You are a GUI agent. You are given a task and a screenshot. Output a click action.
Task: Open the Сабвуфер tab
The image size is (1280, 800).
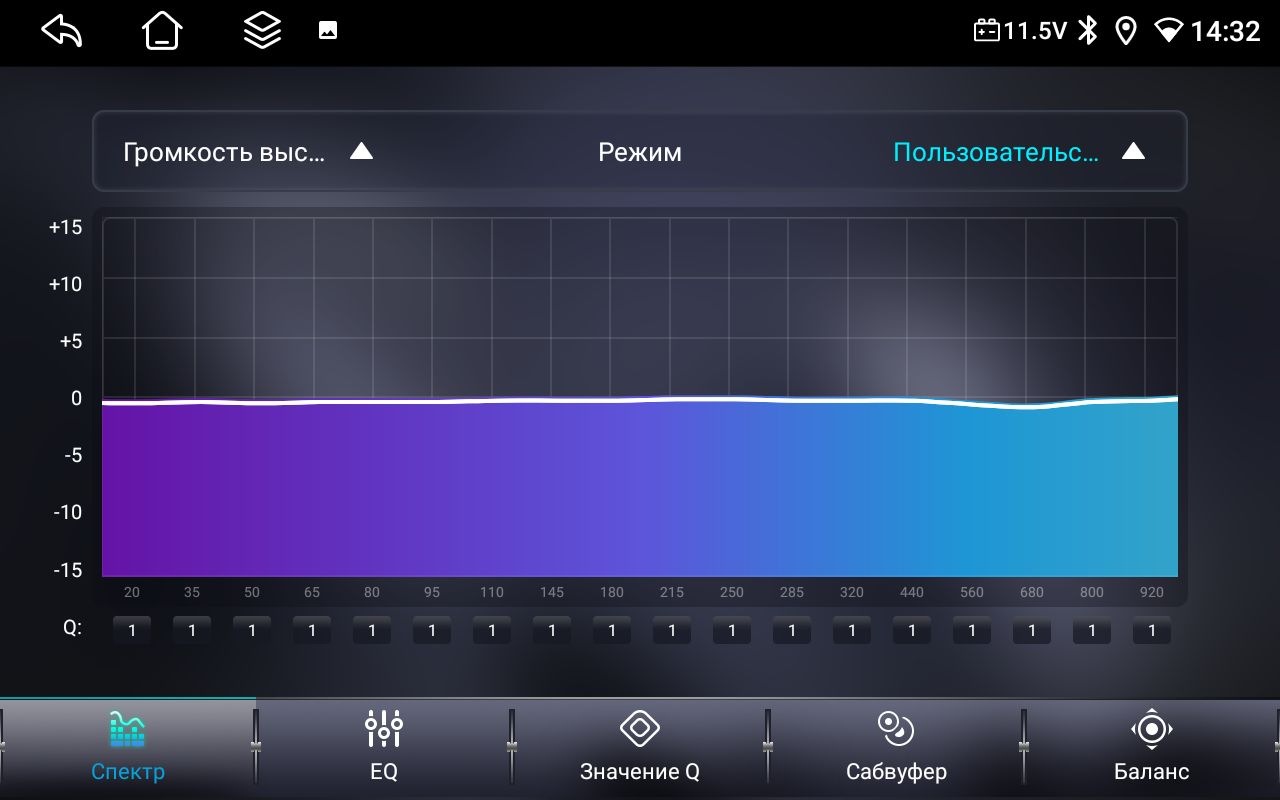[x=896, y=746]
